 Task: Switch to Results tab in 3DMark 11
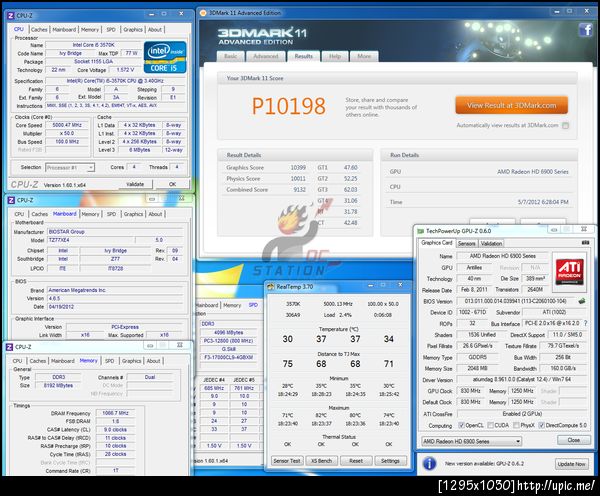click(303, 56)
